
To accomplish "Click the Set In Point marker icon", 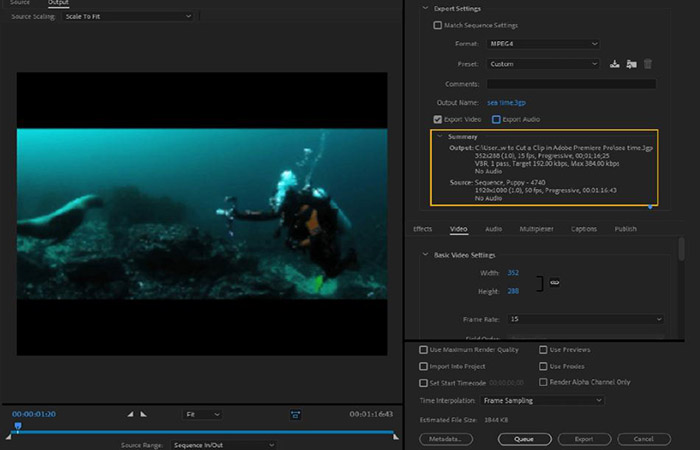I will pos(130,414).
